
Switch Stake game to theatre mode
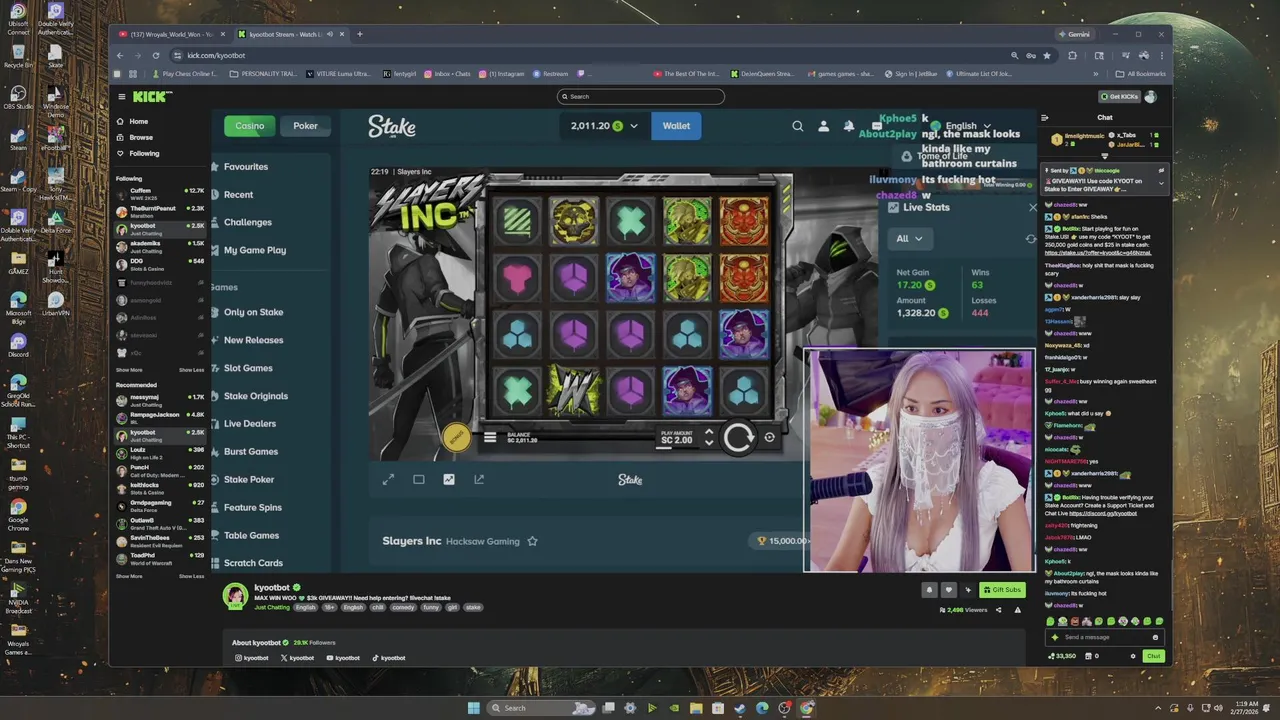coord(418,479)
